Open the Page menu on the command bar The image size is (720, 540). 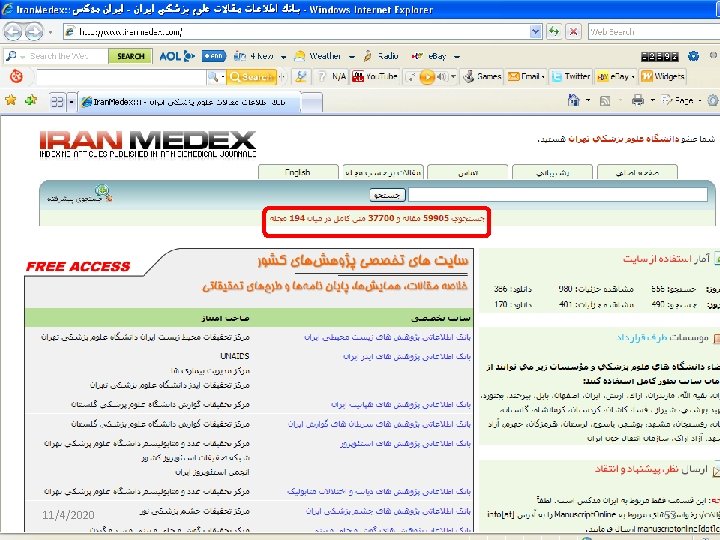pyautogui.click(x=681, y=100)
